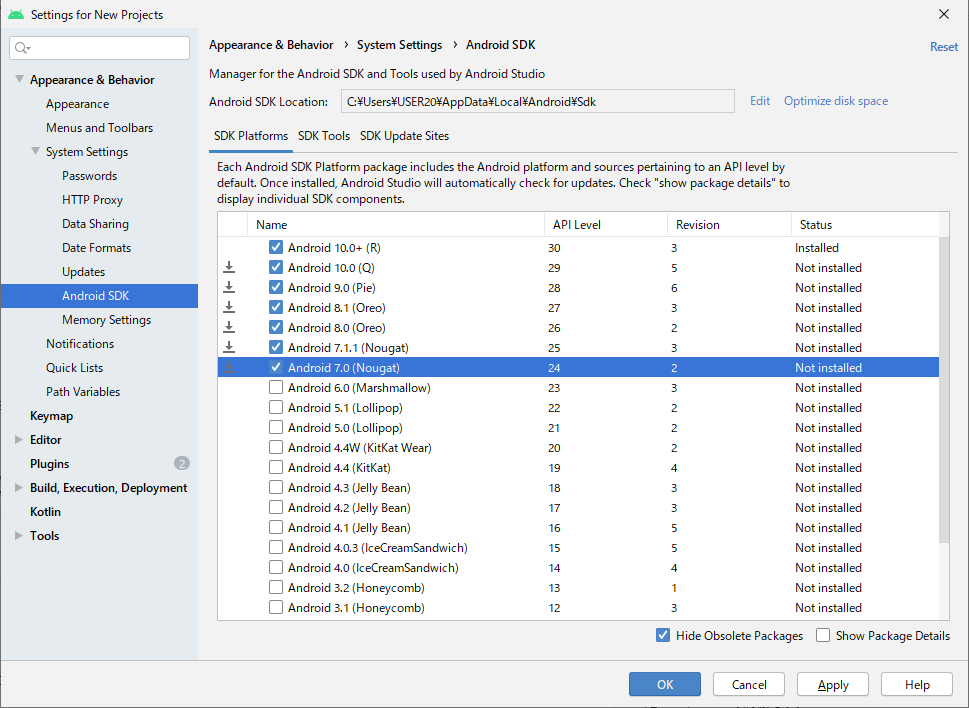Check Android 4.4 (KitKat) platform
The width and height of the screenshot is (969, 708).
tap(276, 467)
